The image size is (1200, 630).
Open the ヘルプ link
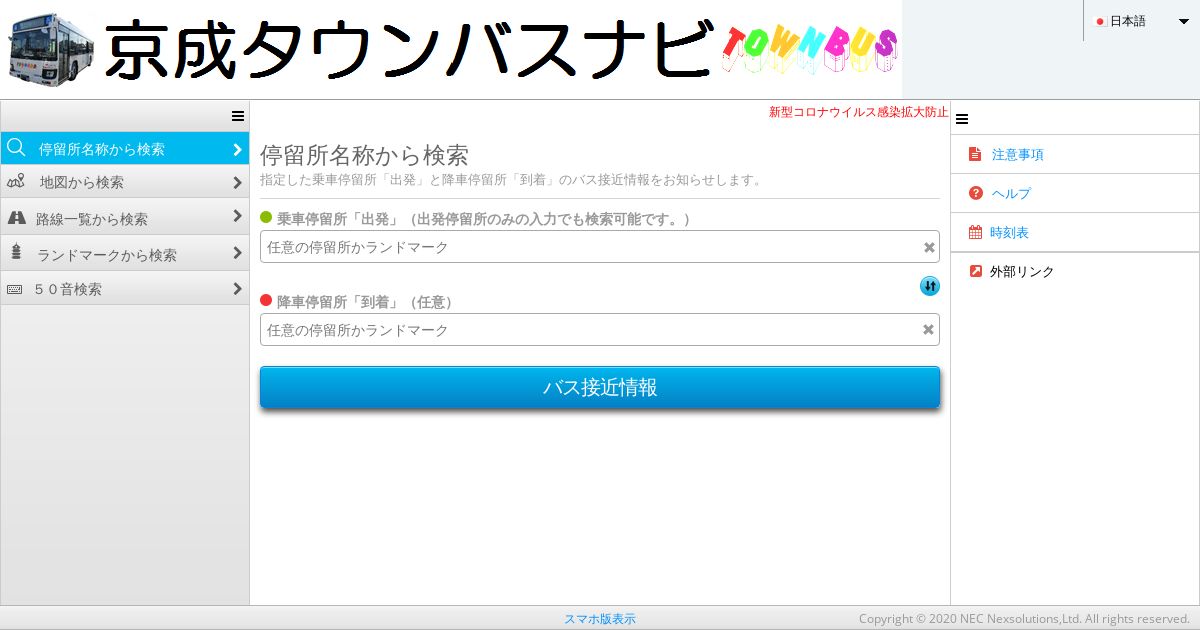click(1011, 193)
